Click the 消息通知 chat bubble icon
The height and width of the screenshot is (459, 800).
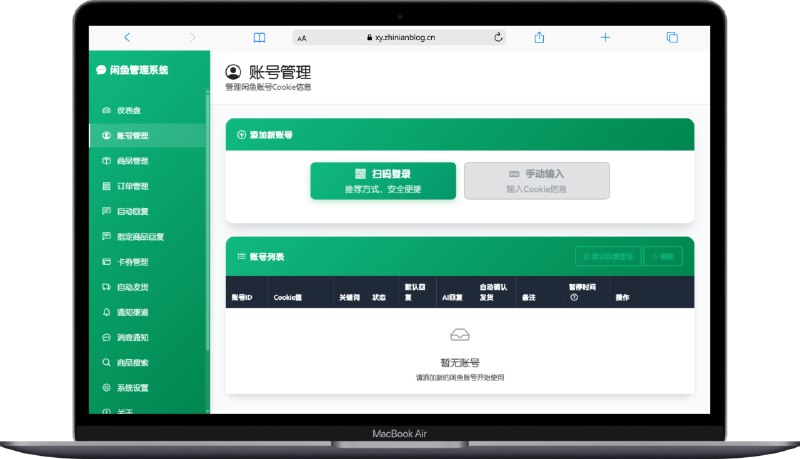106,337
